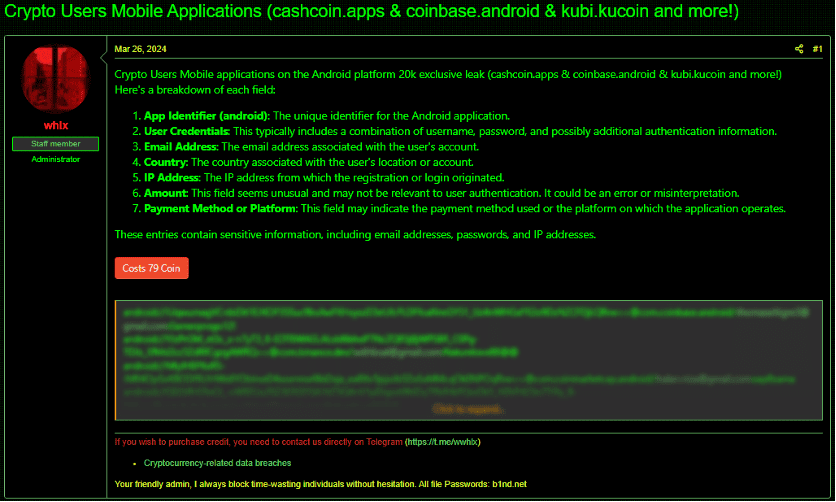Click 'These entries contain sensitive information' sentence
The height and width of the screenshot is (502, 836).
click(355, 234)
